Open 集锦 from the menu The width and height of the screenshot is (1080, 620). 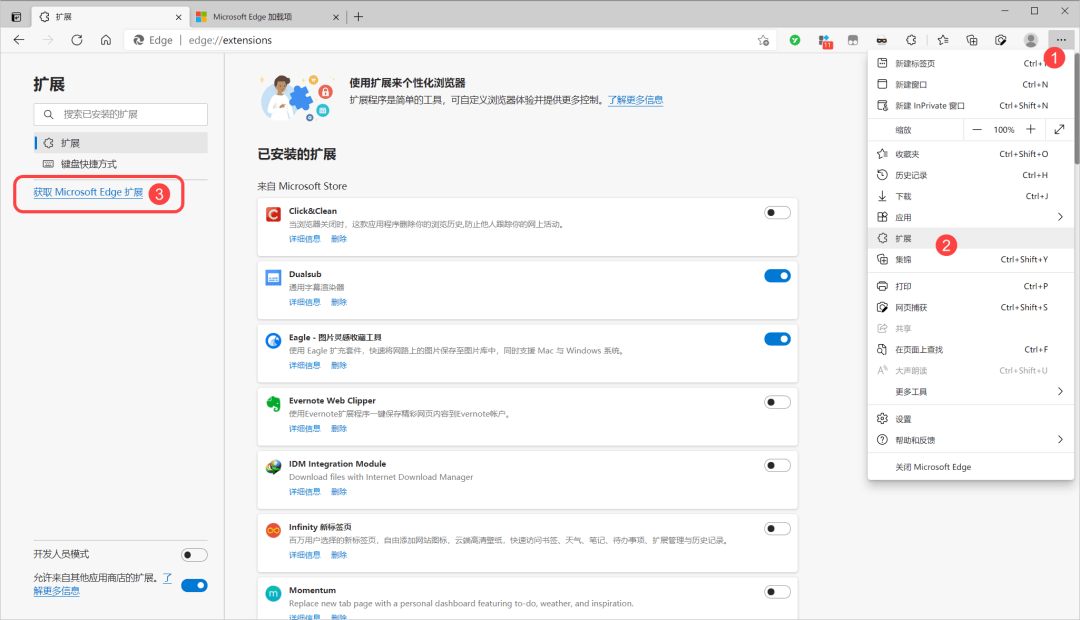[x=970, y=259]
